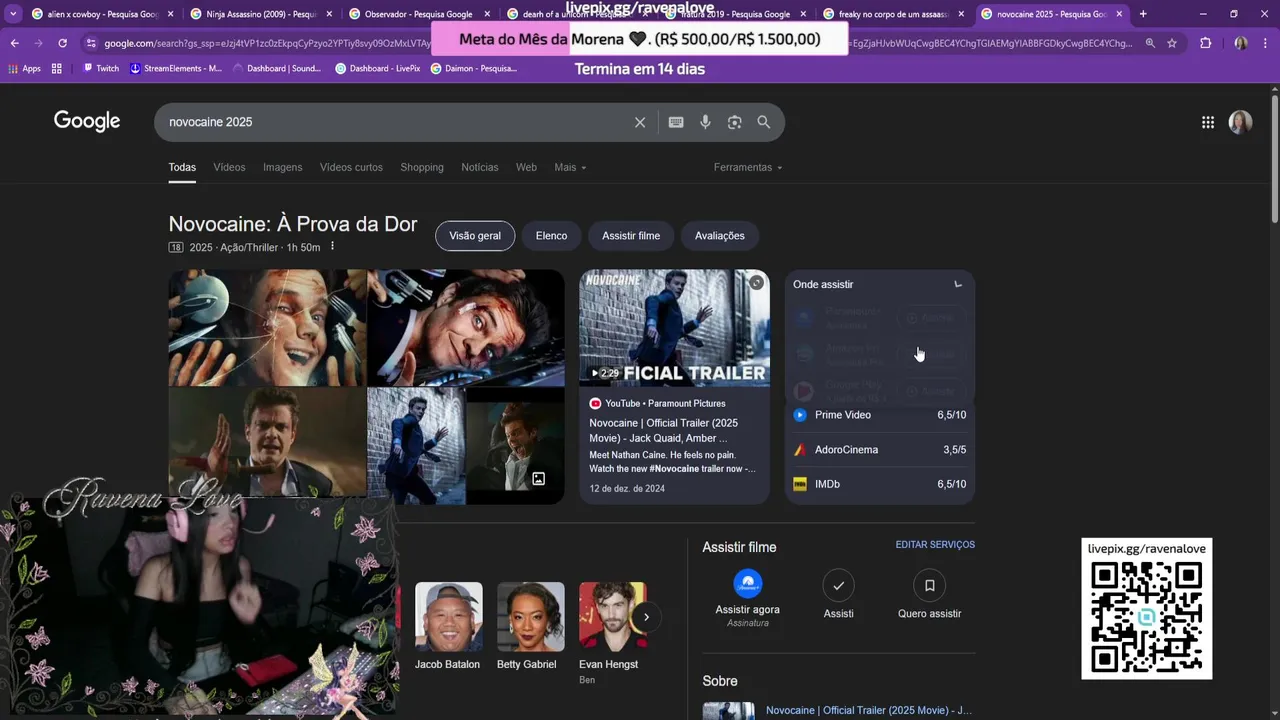The height and width of the screenshot is (720, 1280).
Task: Open the Apps bookmark shortcut
Action: (24, 68)
